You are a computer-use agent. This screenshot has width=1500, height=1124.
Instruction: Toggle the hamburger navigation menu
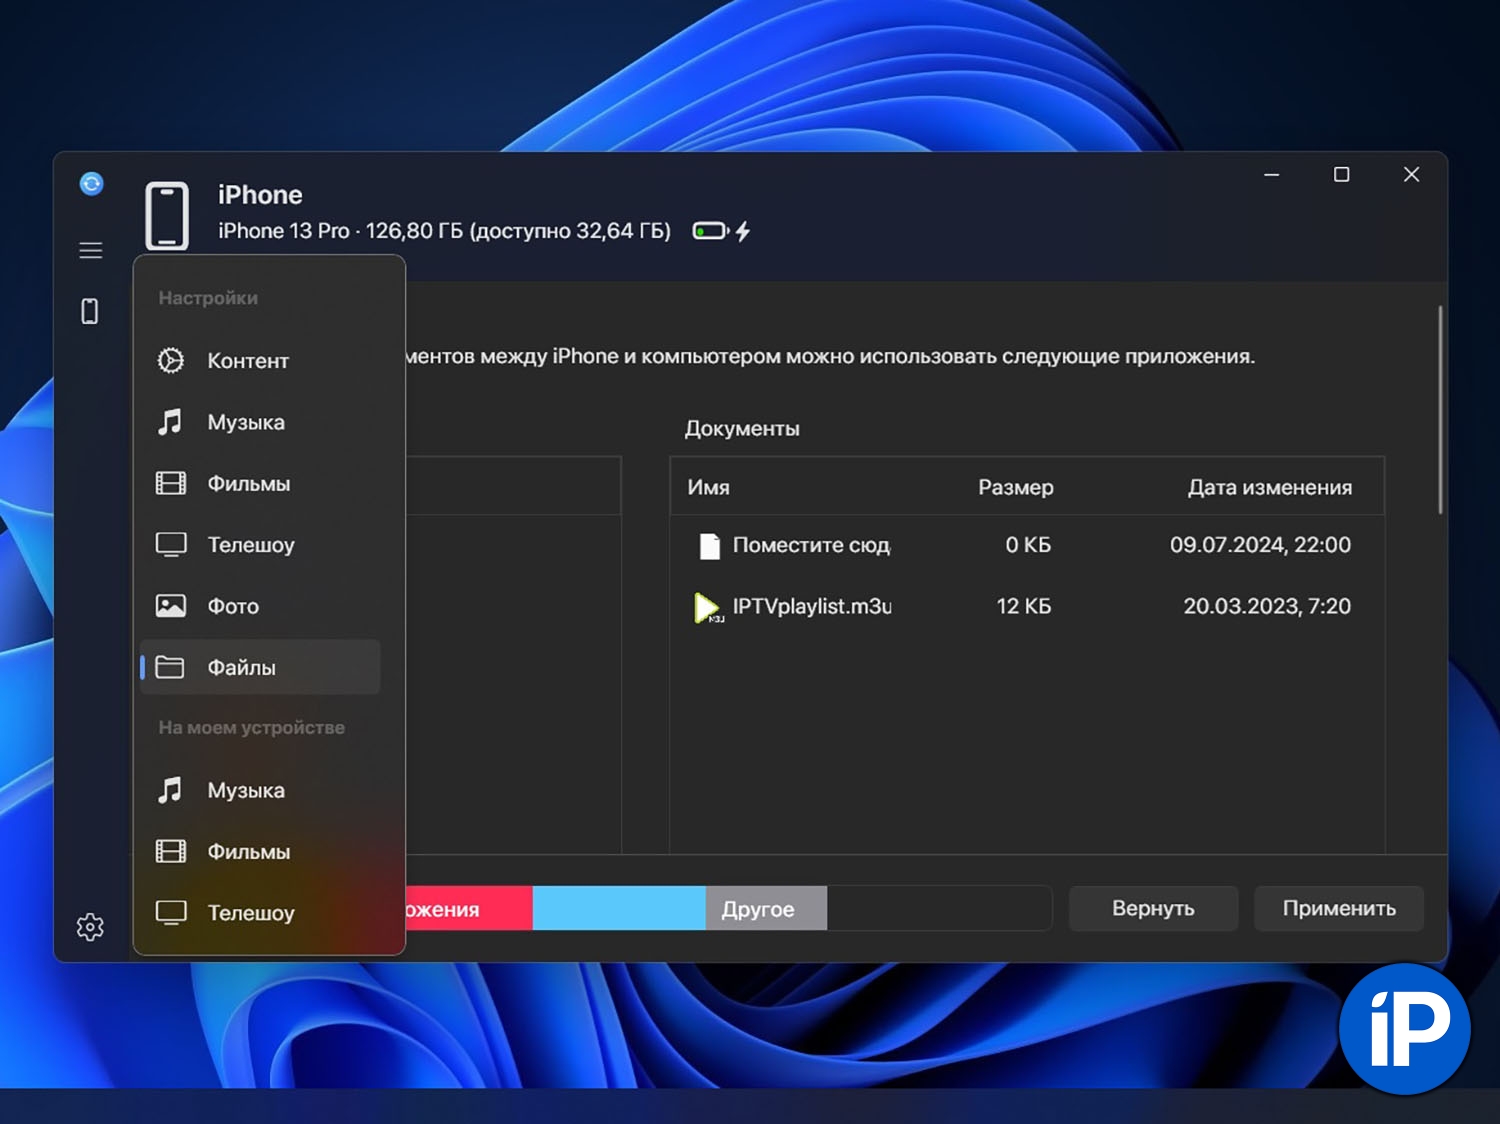91,251
